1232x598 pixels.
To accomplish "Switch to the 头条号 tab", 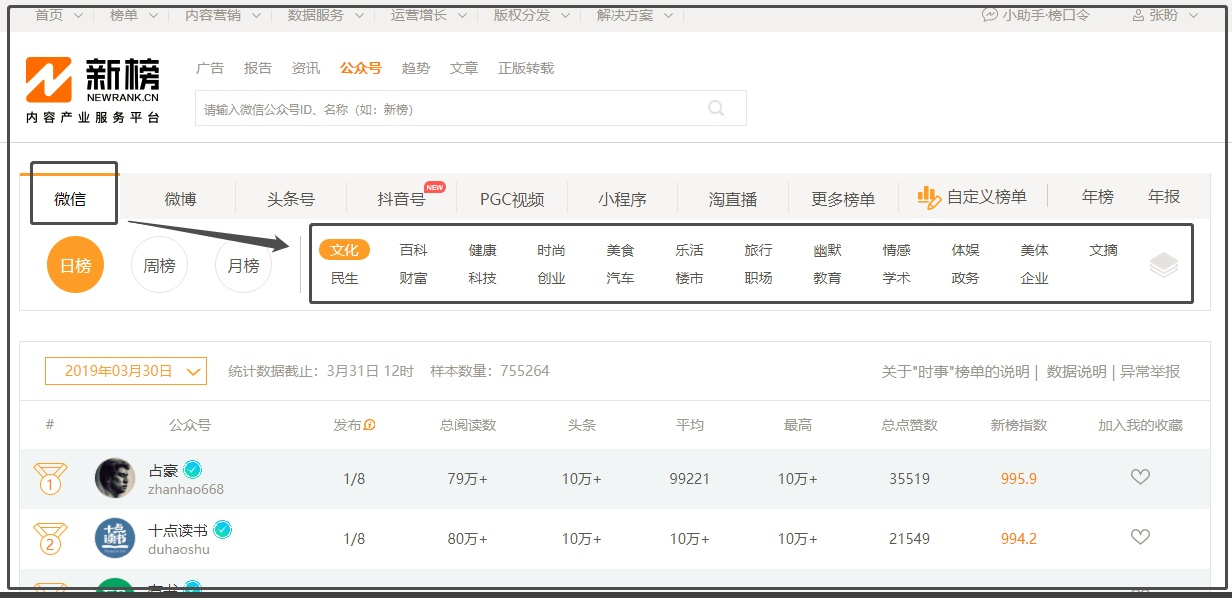I will 291,199.
